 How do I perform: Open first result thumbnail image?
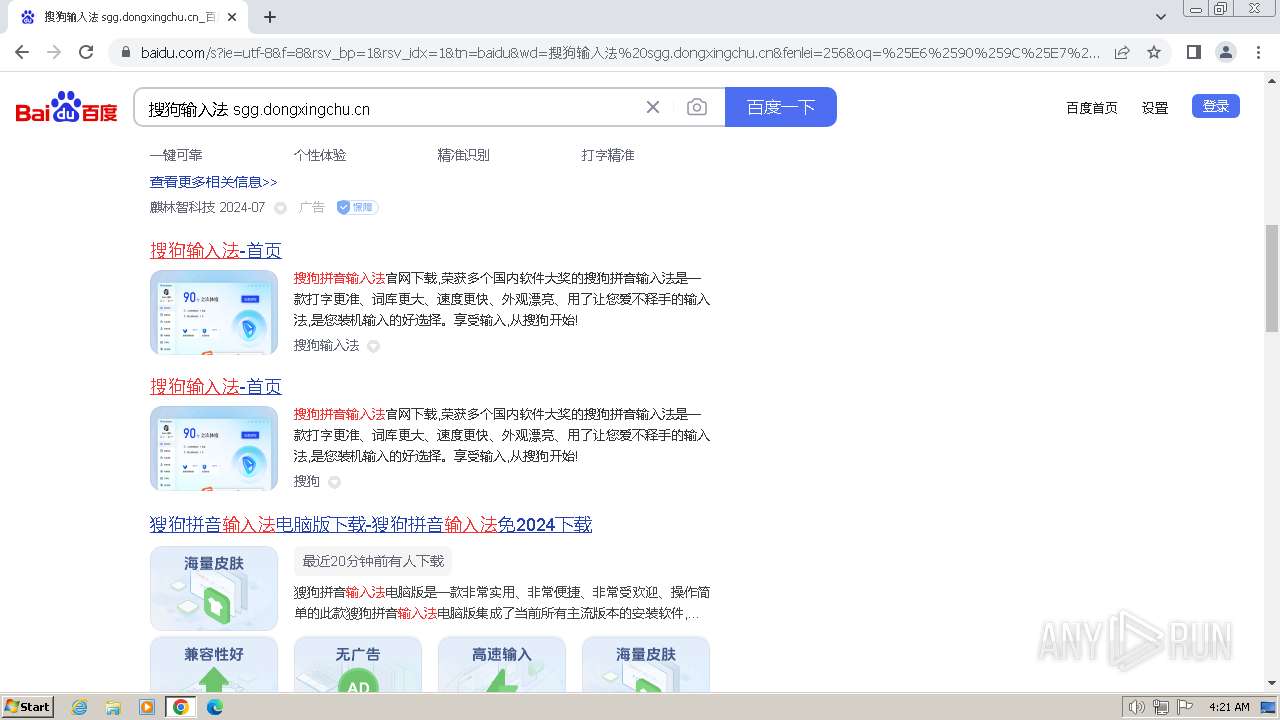[x=214, y=312]
